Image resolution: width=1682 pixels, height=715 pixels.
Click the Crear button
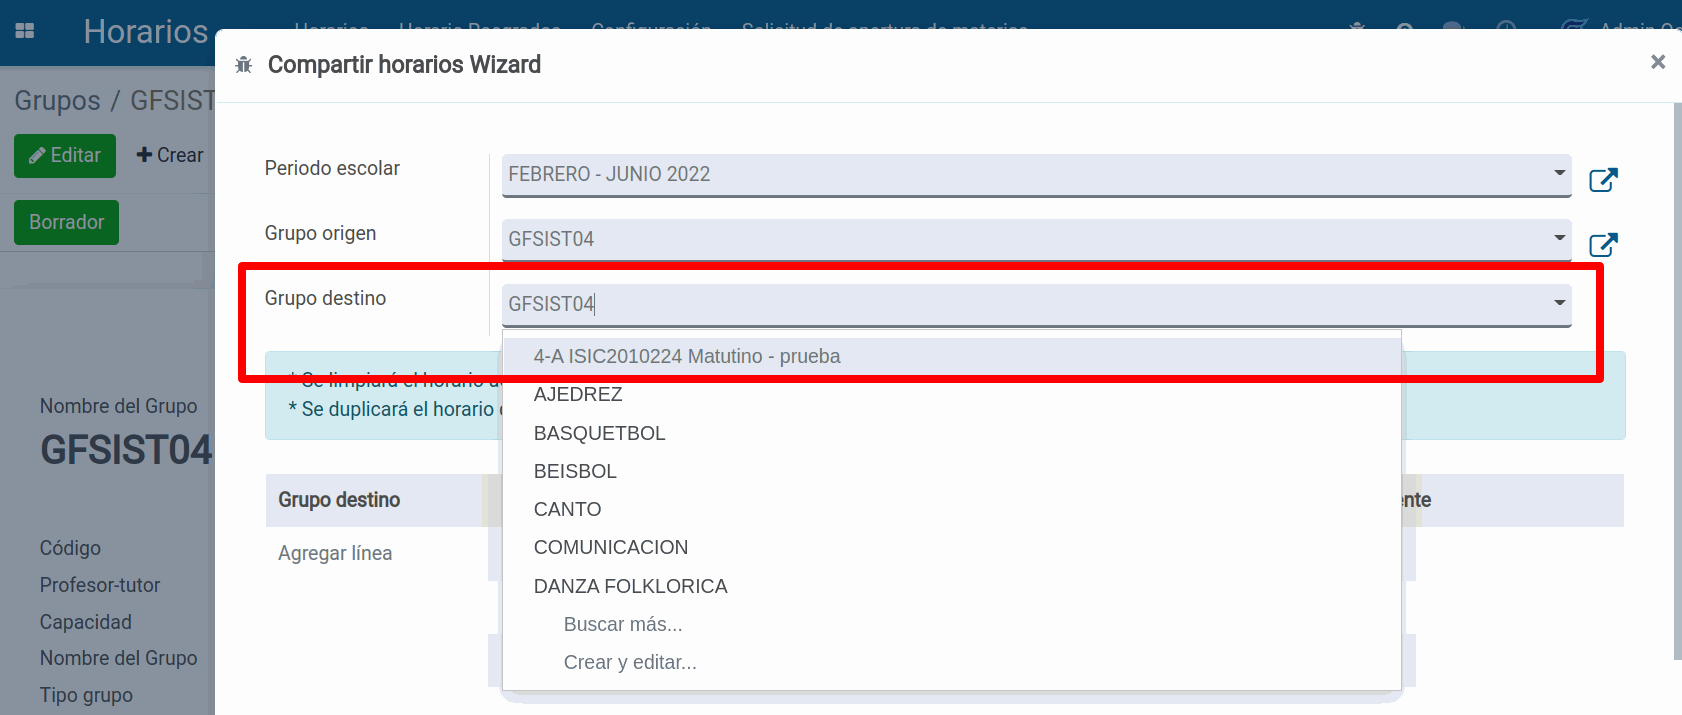[x=170, y=155]
